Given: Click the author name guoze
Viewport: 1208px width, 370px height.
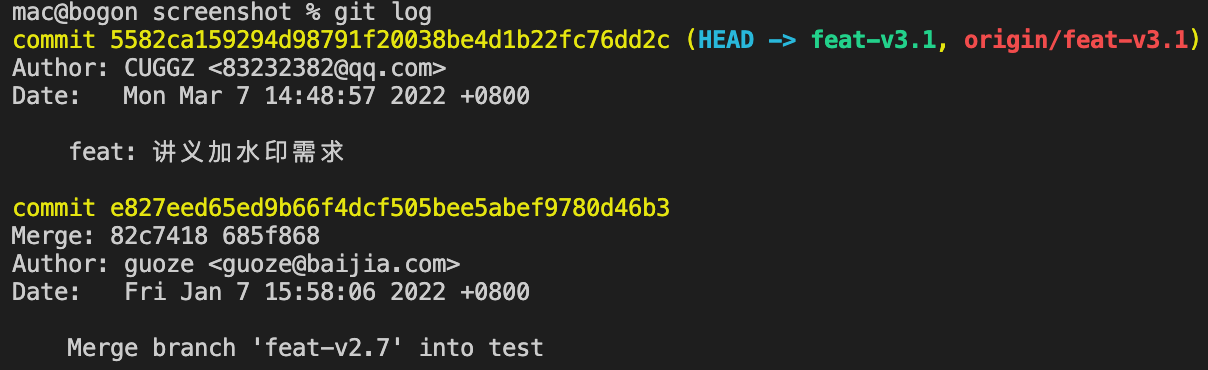Looking at the screenshot, I should 159,264.
